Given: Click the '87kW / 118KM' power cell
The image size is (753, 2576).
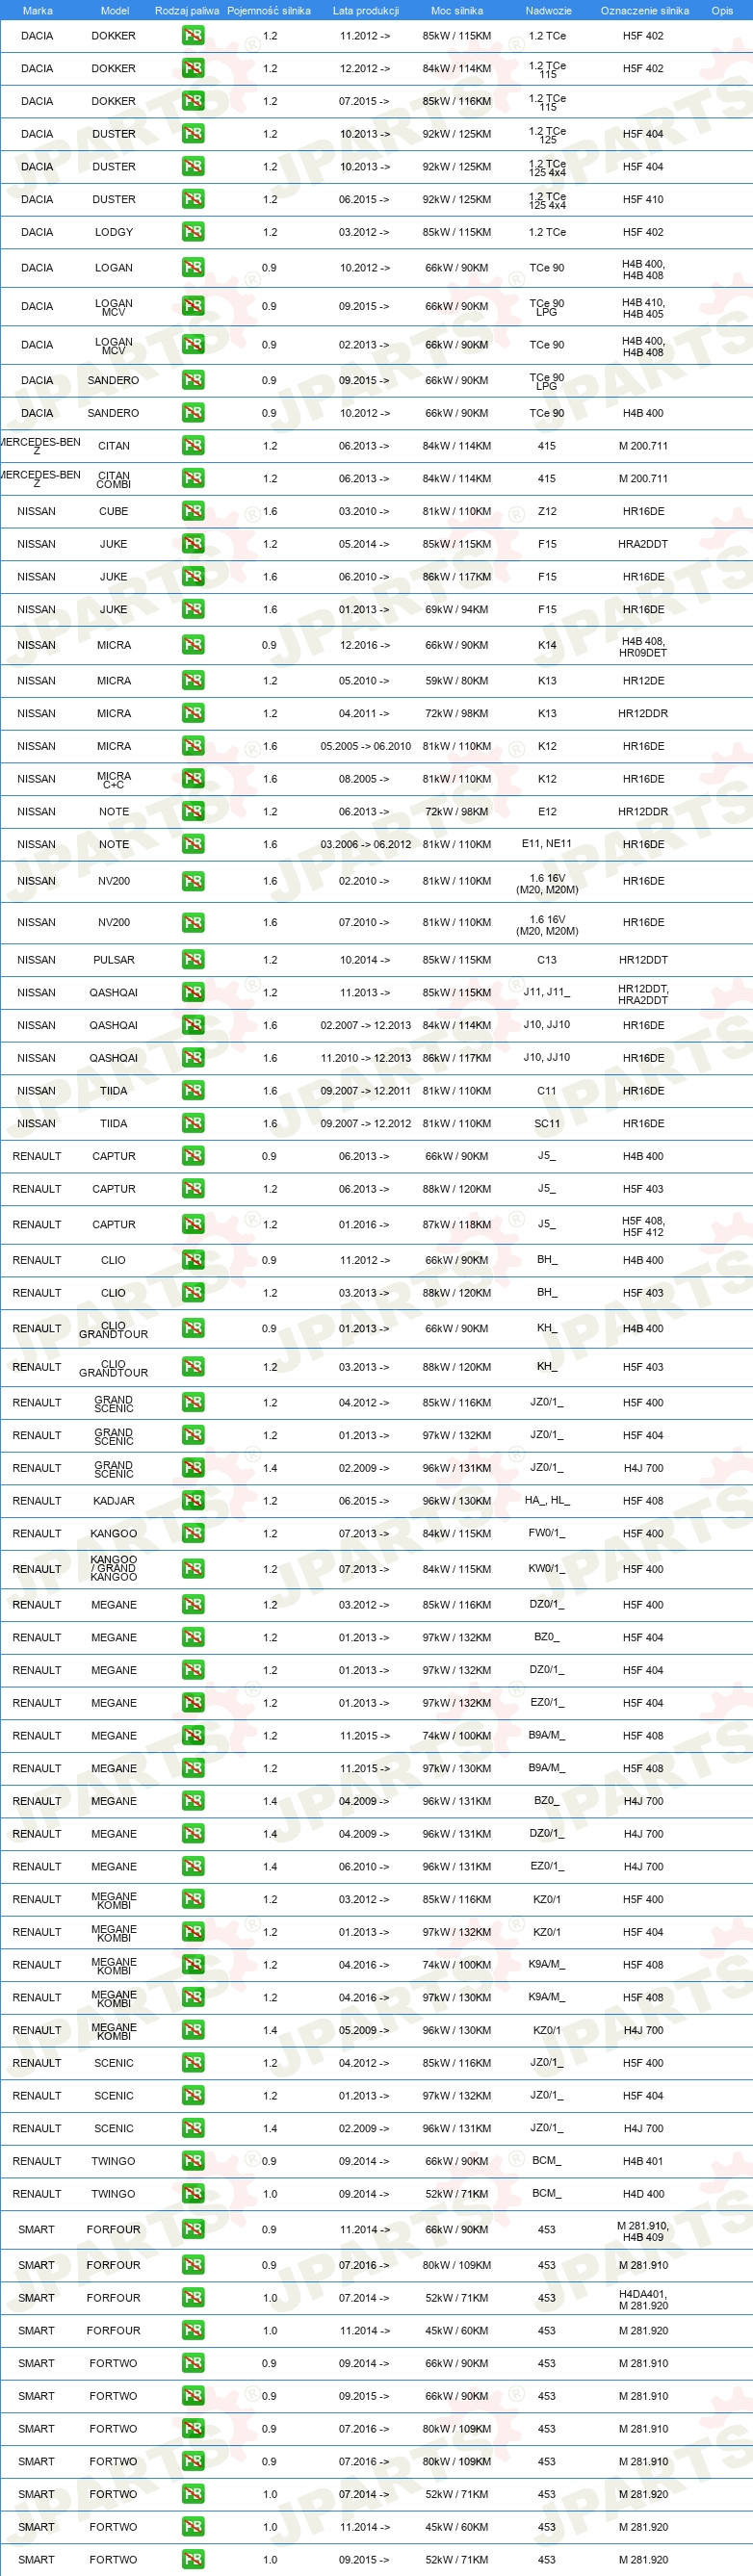Looking at the screenshot, I should tap(457, 1224).
